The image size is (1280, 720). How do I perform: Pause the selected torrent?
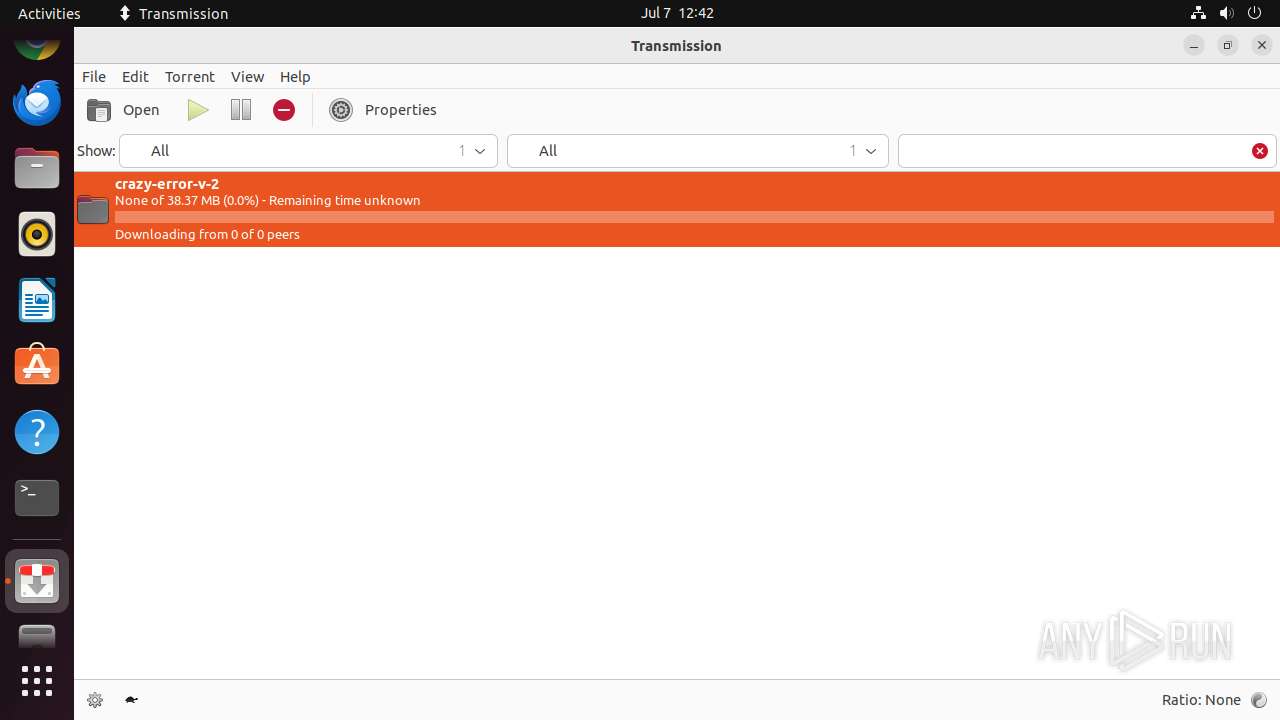tap(241, 110)
